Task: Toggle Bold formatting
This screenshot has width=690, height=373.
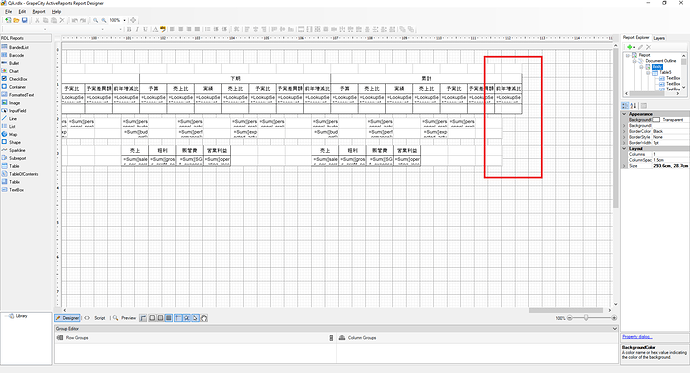Action: click(x=129, y=29)
